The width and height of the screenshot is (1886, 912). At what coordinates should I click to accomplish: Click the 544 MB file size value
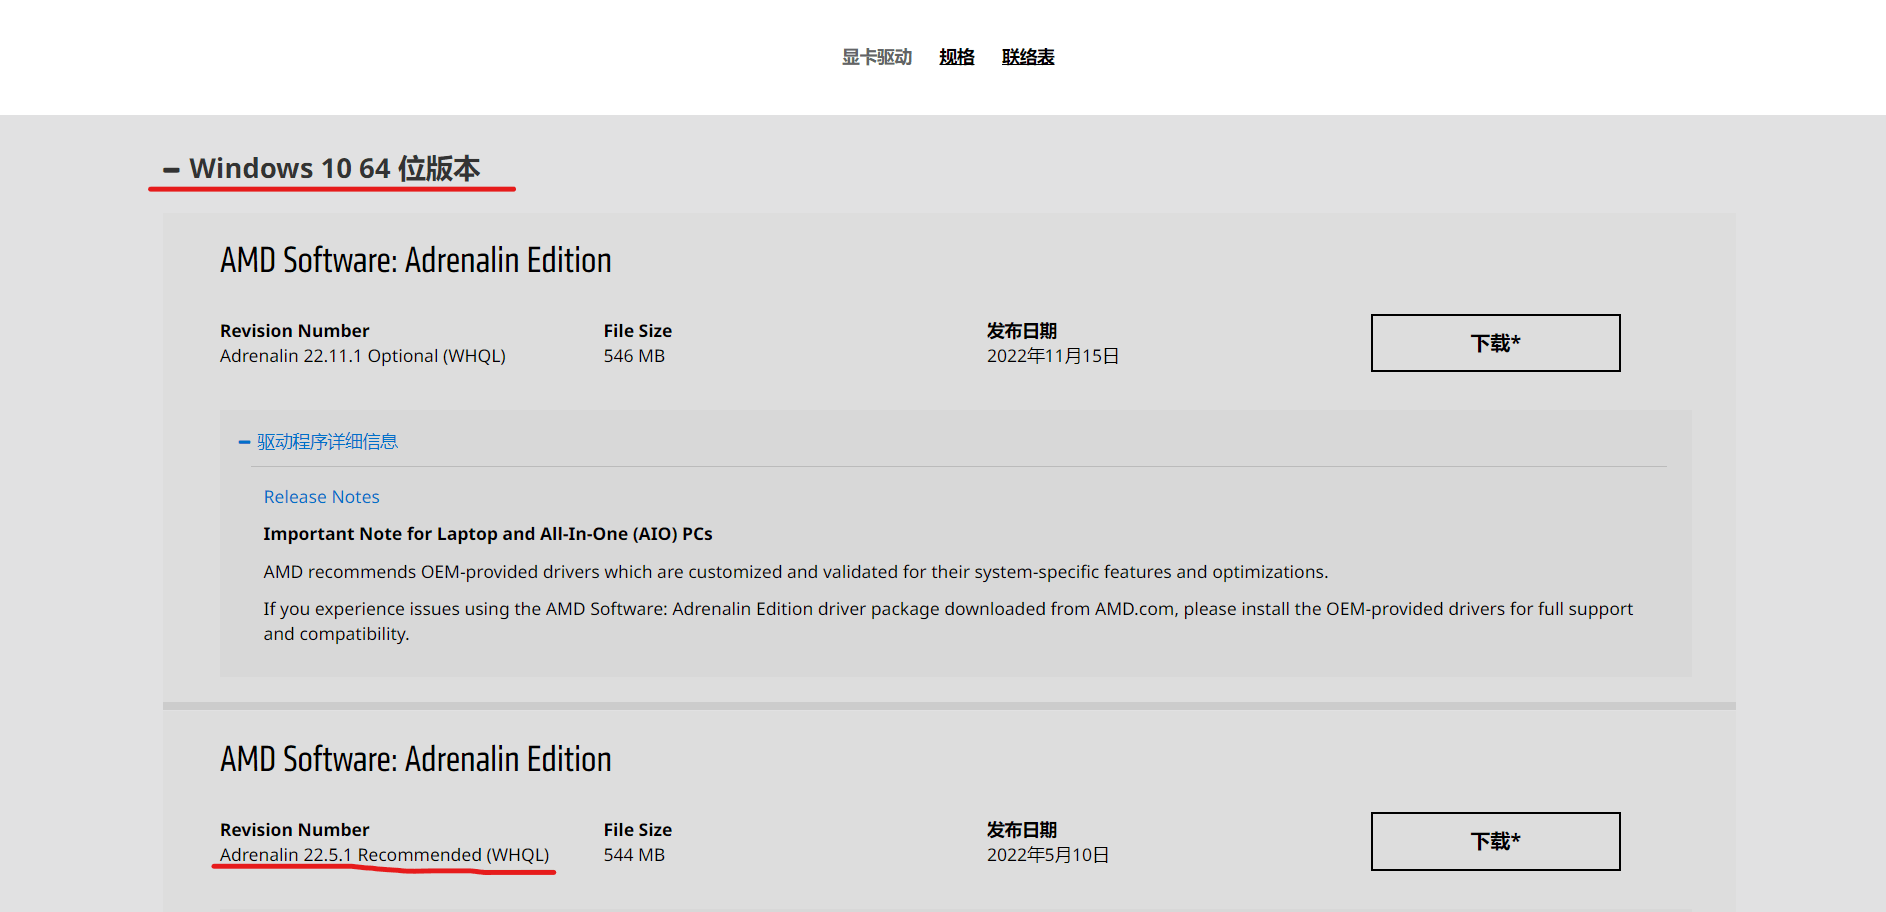(634, 855)
